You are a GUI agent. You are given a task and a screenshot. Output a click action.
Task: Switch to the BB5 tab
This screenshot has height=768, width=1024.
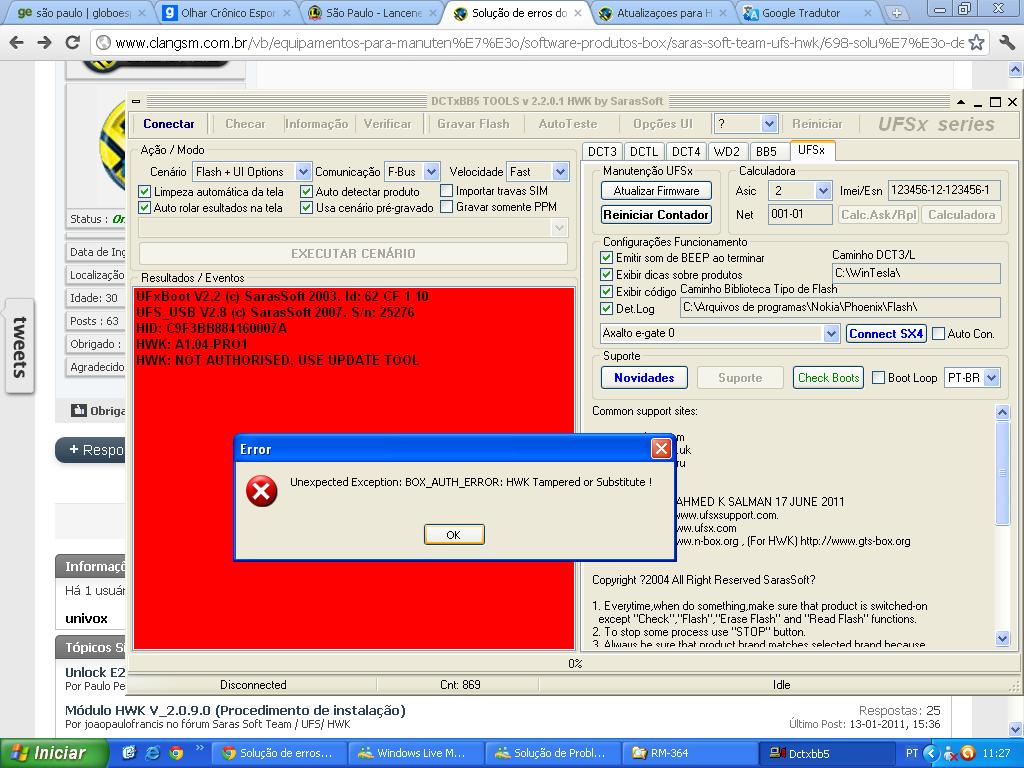766,152
